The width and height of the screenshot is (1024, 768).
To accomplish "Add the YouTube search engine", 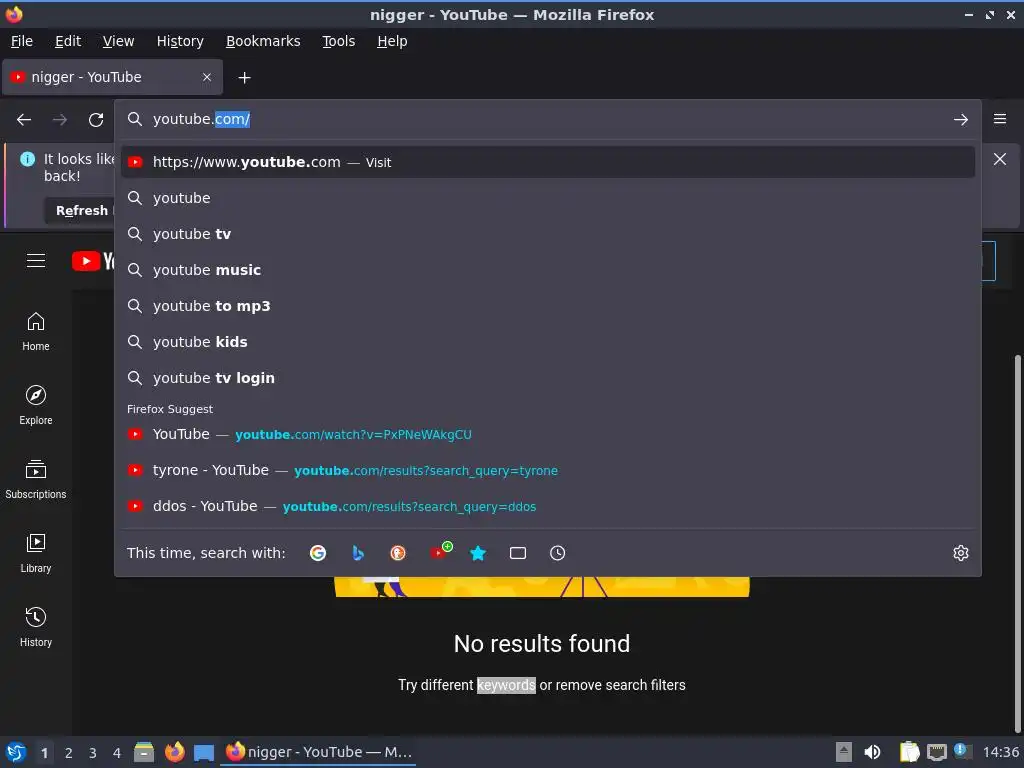I will click(x=440, y=552).
